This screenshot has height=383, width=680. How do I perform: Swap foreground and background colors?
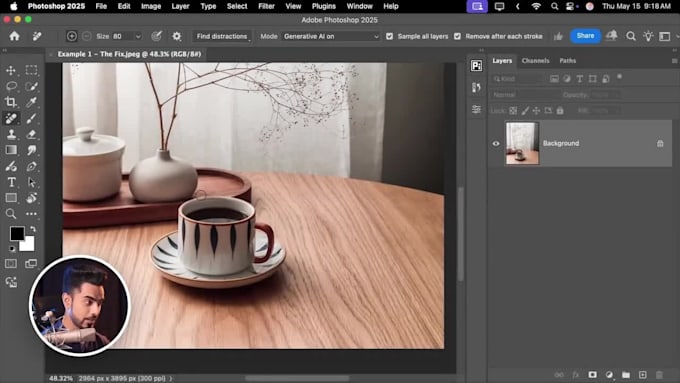pyautogui.click(x=33, y=229)
